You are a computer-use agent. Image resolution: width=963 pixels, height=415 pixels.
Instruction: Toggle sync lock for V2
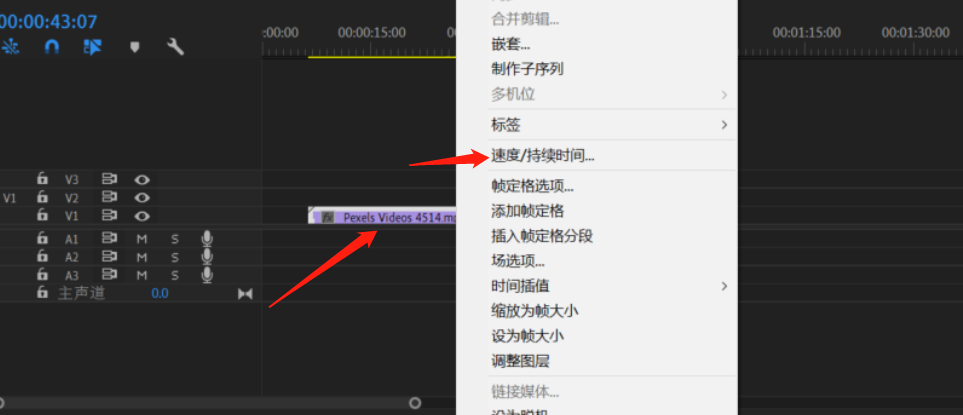(109, 198)
